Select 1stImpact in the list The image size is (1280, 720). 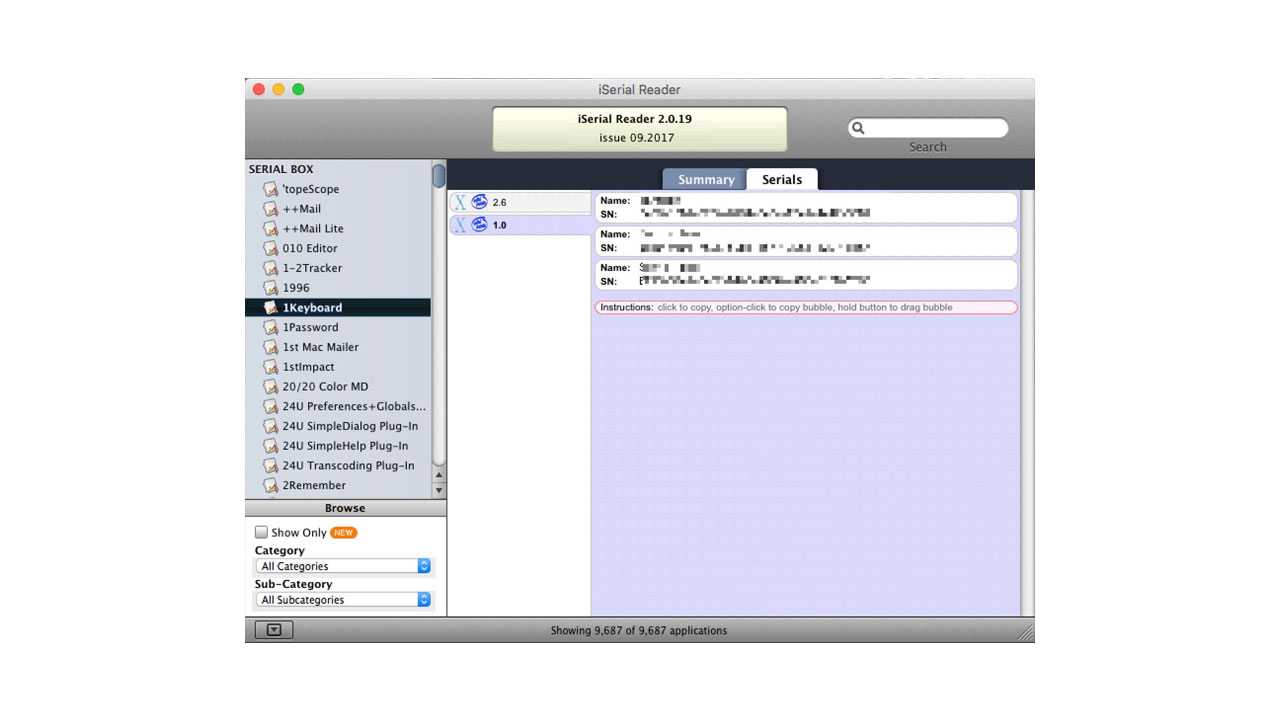click(338, 367)
